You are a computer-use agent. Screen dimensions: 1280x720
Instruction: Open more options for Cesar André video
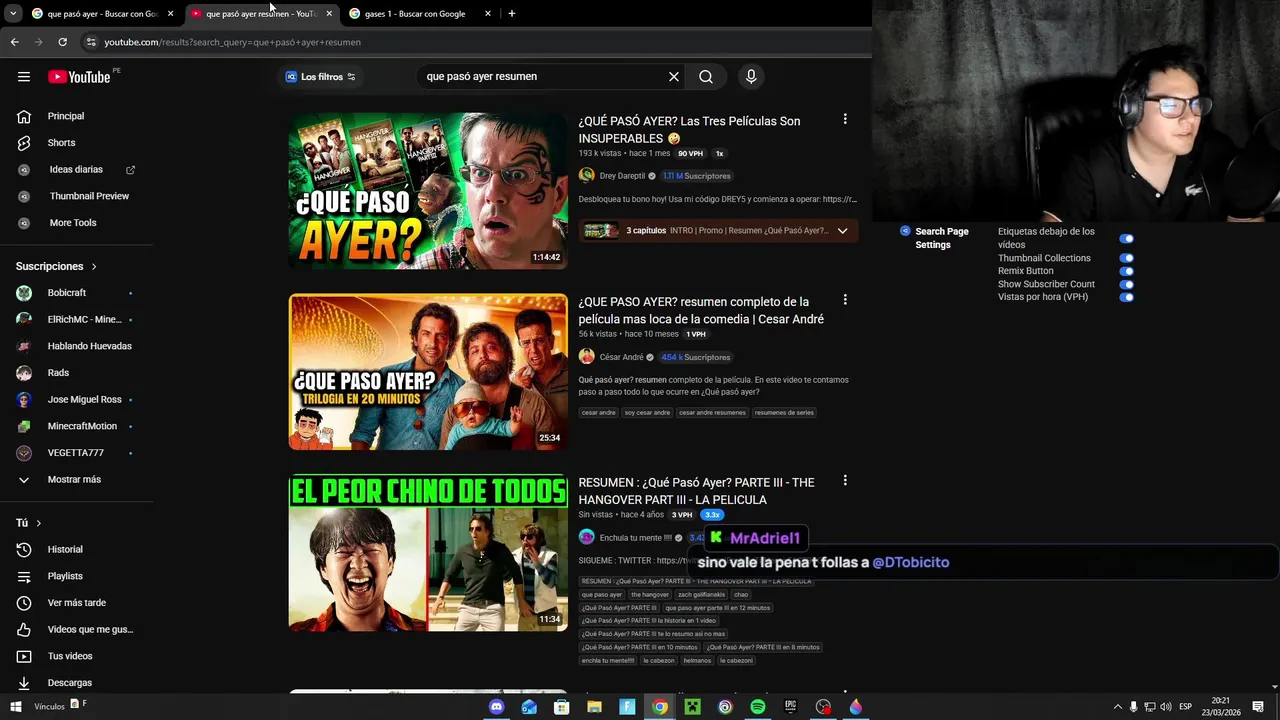click(x=845, y=300)
